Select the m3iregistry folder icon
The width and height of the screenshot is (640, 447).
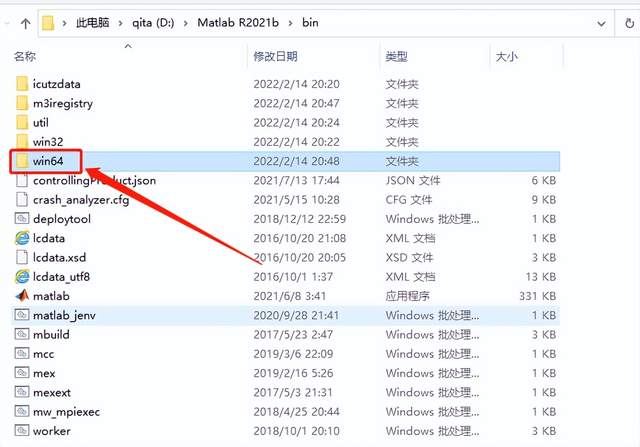point(22,103)
